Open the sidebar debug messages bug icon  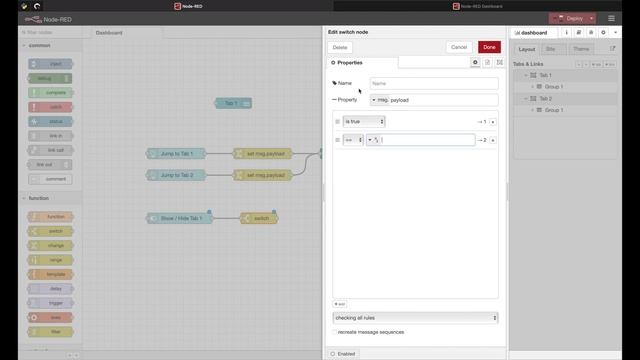tap(591, 33)
